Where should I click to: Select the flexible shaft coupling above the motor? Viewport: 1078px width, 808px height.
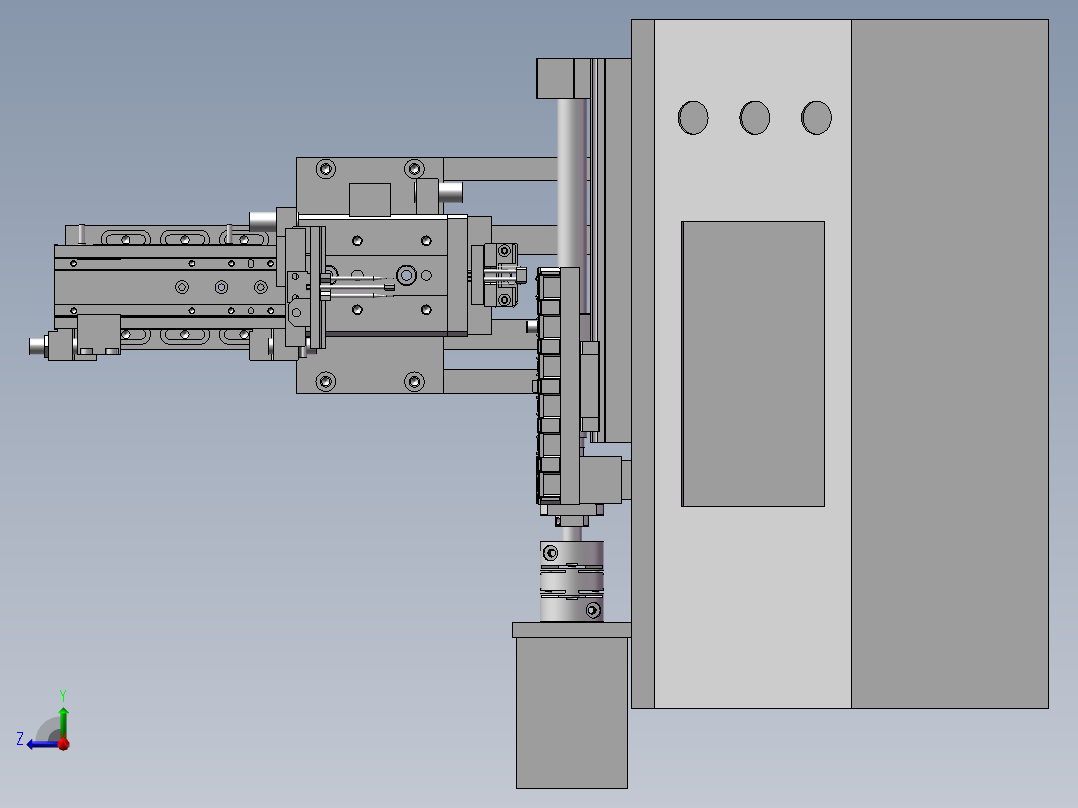click(572, 581)
